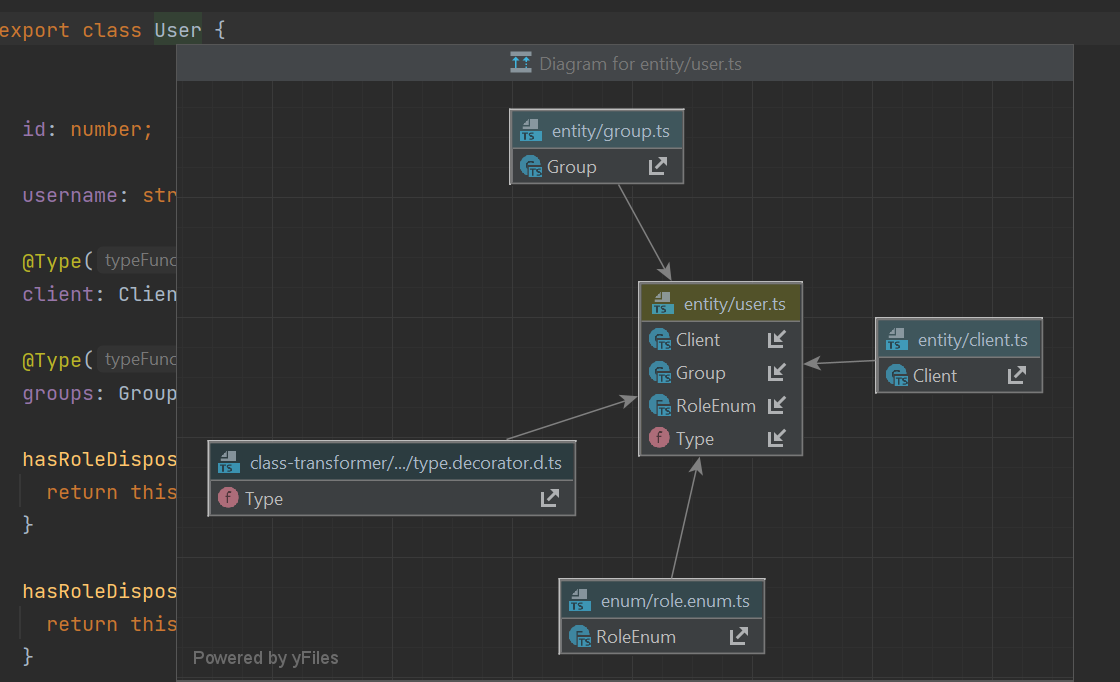The height and width of the screenshot is (682, 1120).
Task: Click the export arrow icon beside RoleEnum in role.enum.ts
Action: pyautogui.click(x=738, y=636)
